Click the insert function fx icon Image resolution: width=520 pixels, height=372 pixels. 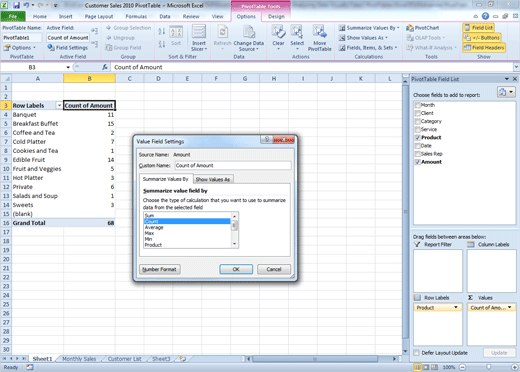[x=105, y=67]
